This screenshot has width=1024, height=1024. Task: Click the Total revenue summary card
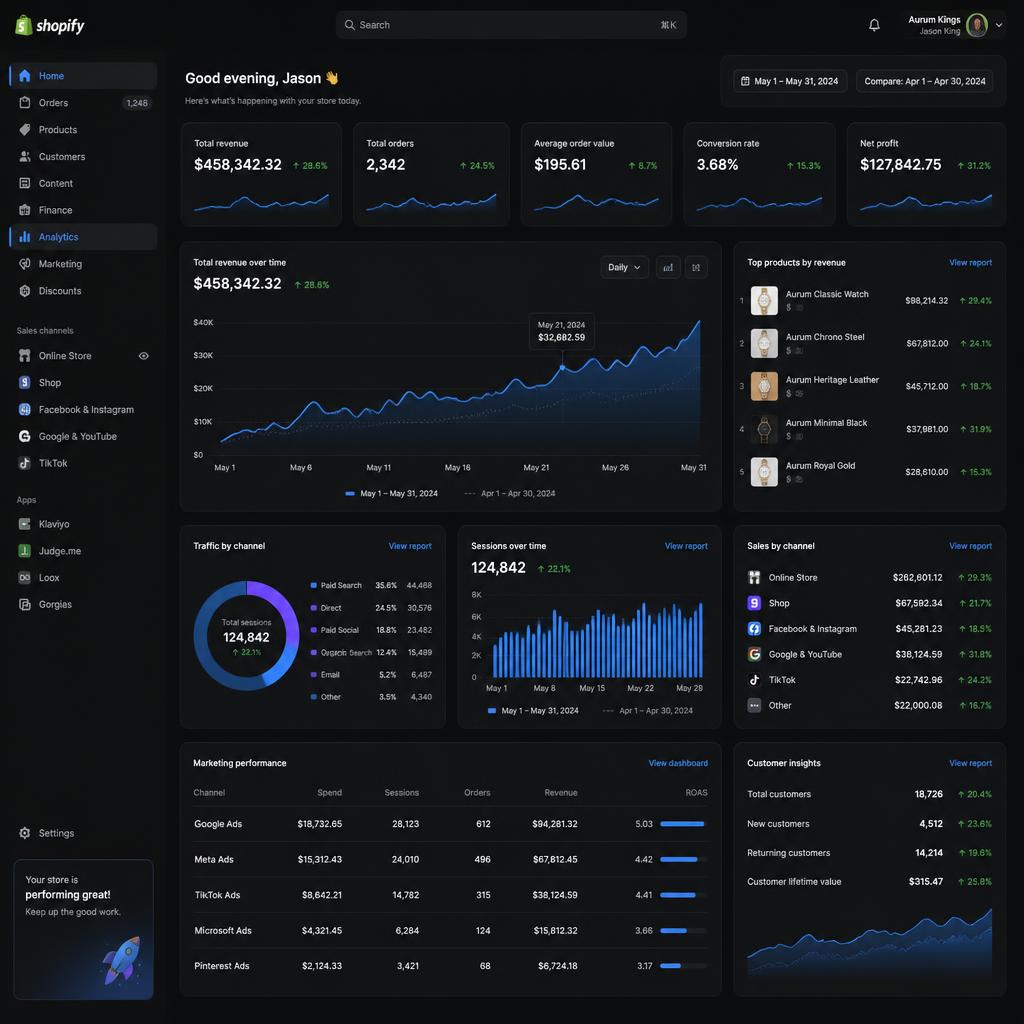coord(261,174)
